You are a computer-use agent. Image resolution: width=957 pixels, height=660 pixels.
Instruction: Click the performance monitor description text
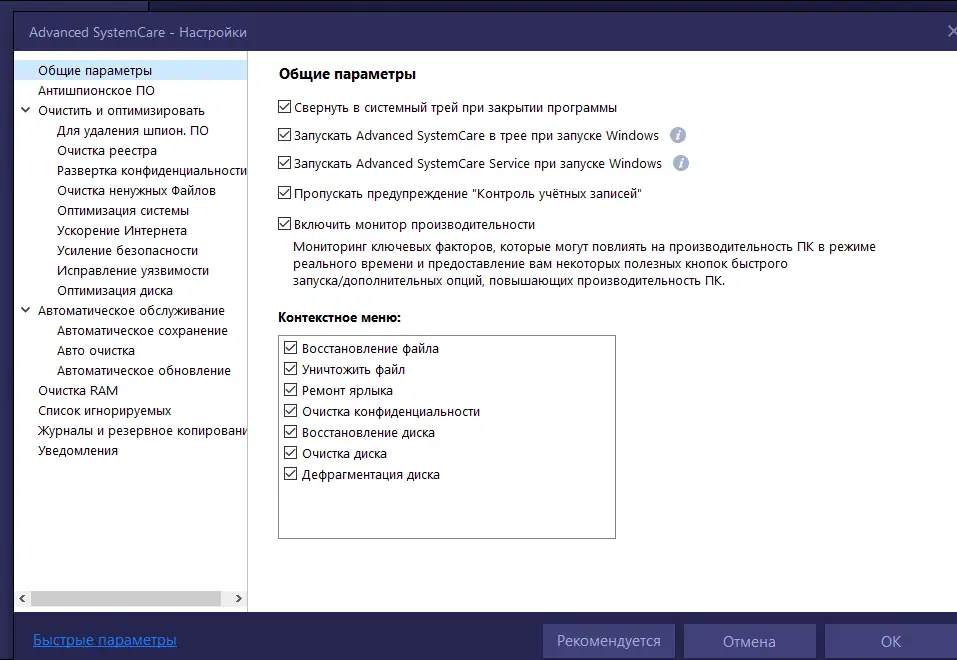tap(584, 264)
